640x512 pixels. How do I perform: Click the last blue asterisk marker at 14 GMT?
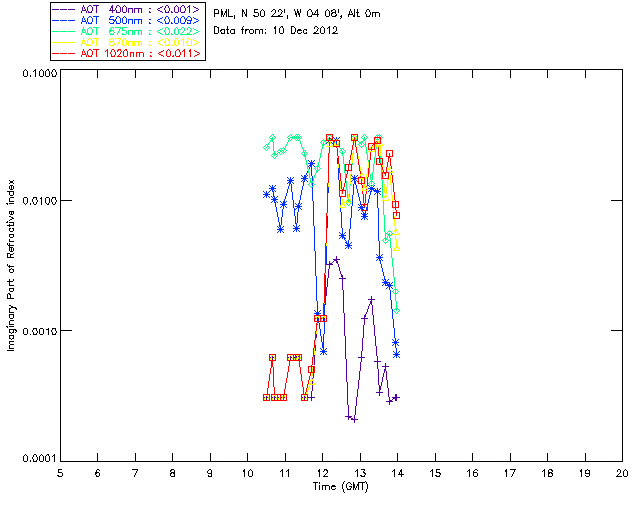click(396, 354)
